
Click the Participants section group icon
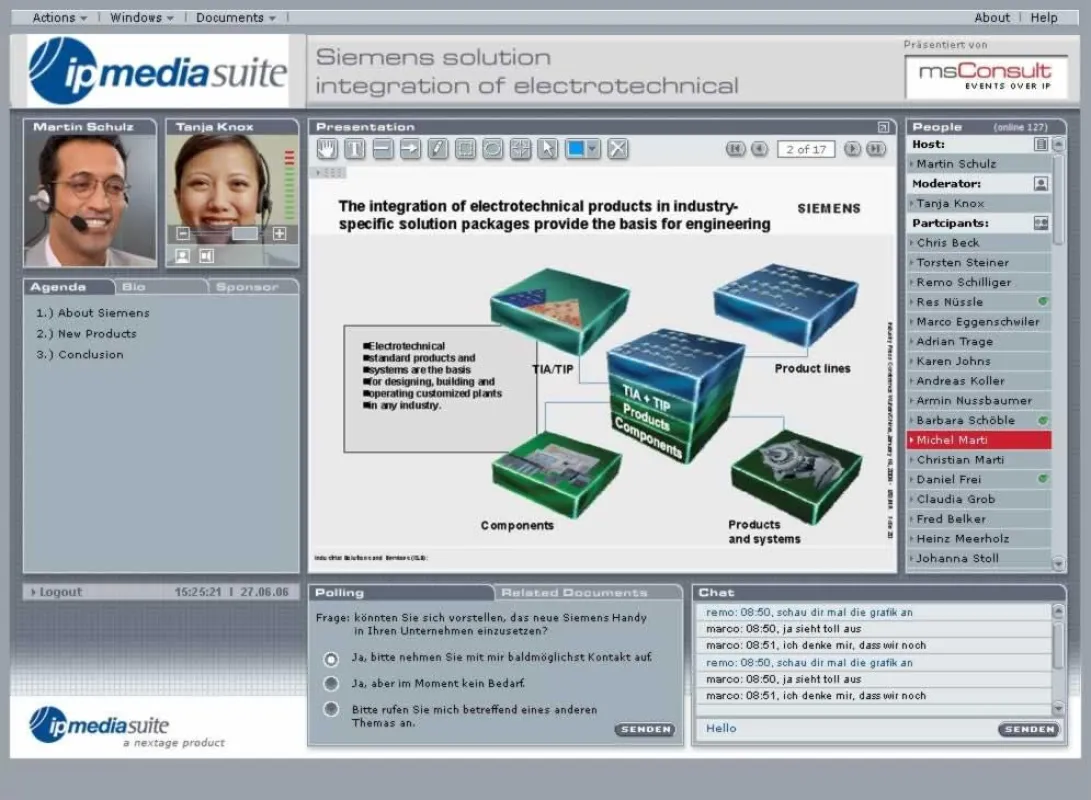(1041, 223)
